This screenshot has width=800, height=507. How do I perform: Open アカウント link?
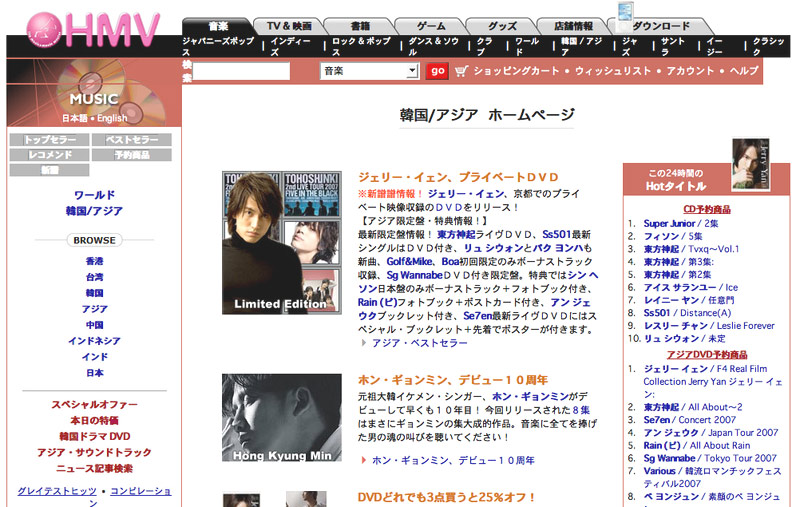[x=690, y=71]
